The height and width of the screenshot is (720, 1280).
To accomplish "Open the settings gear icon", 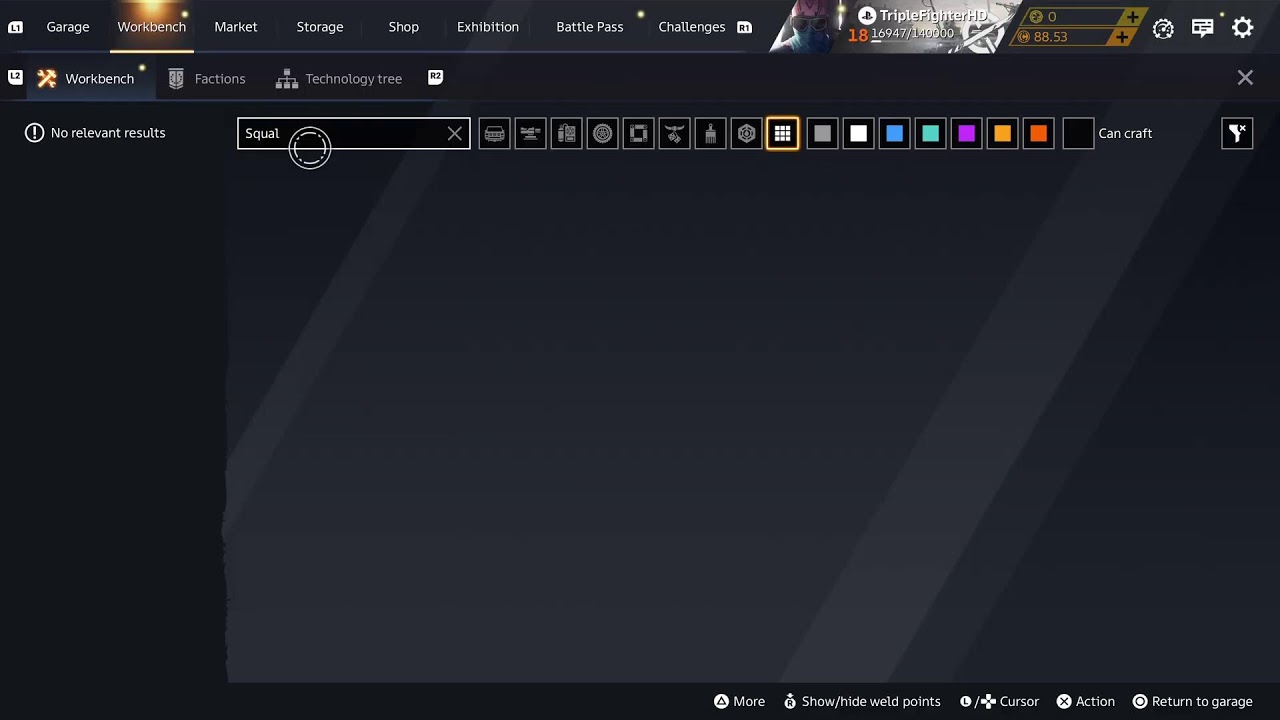I will click(x=1242, y=28).
